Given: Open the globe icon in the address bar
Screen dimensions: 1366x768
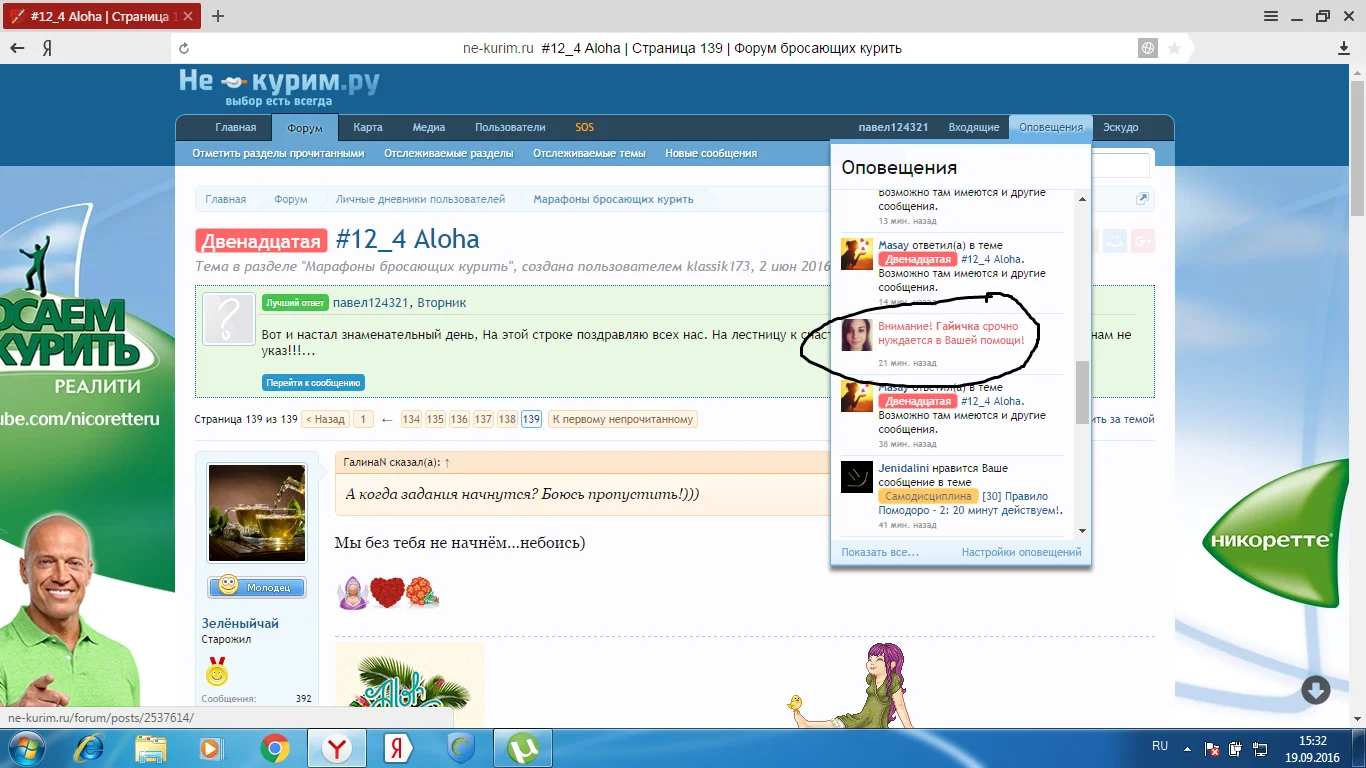Looking at the screenshot, I should (1148, 48).
